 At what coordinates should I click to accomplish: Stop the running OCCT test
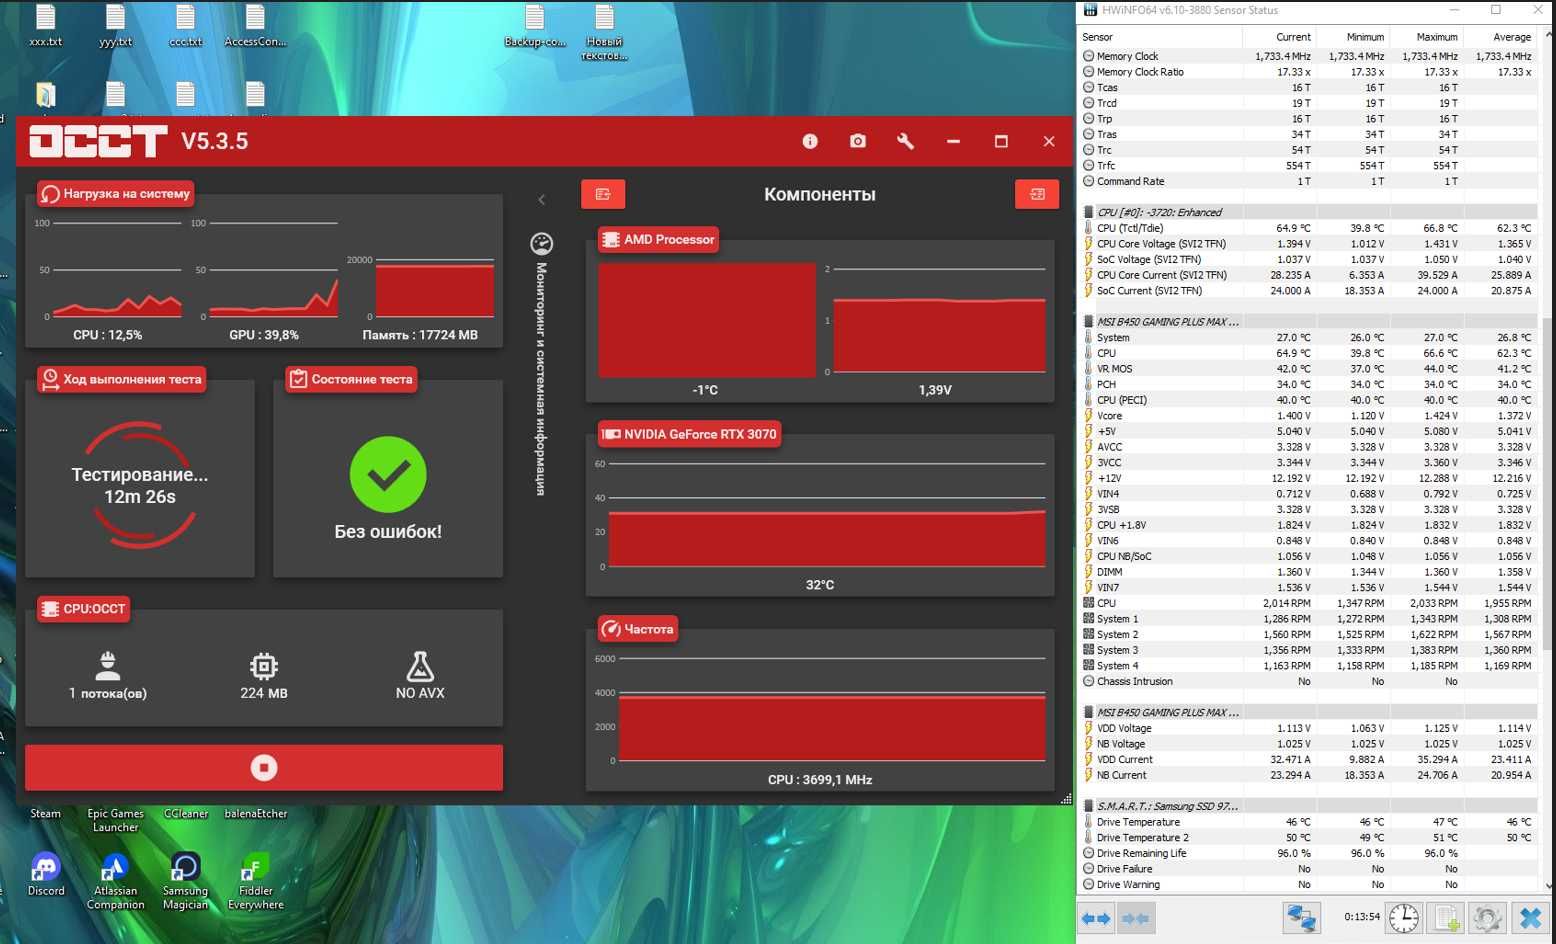[264, 767]
